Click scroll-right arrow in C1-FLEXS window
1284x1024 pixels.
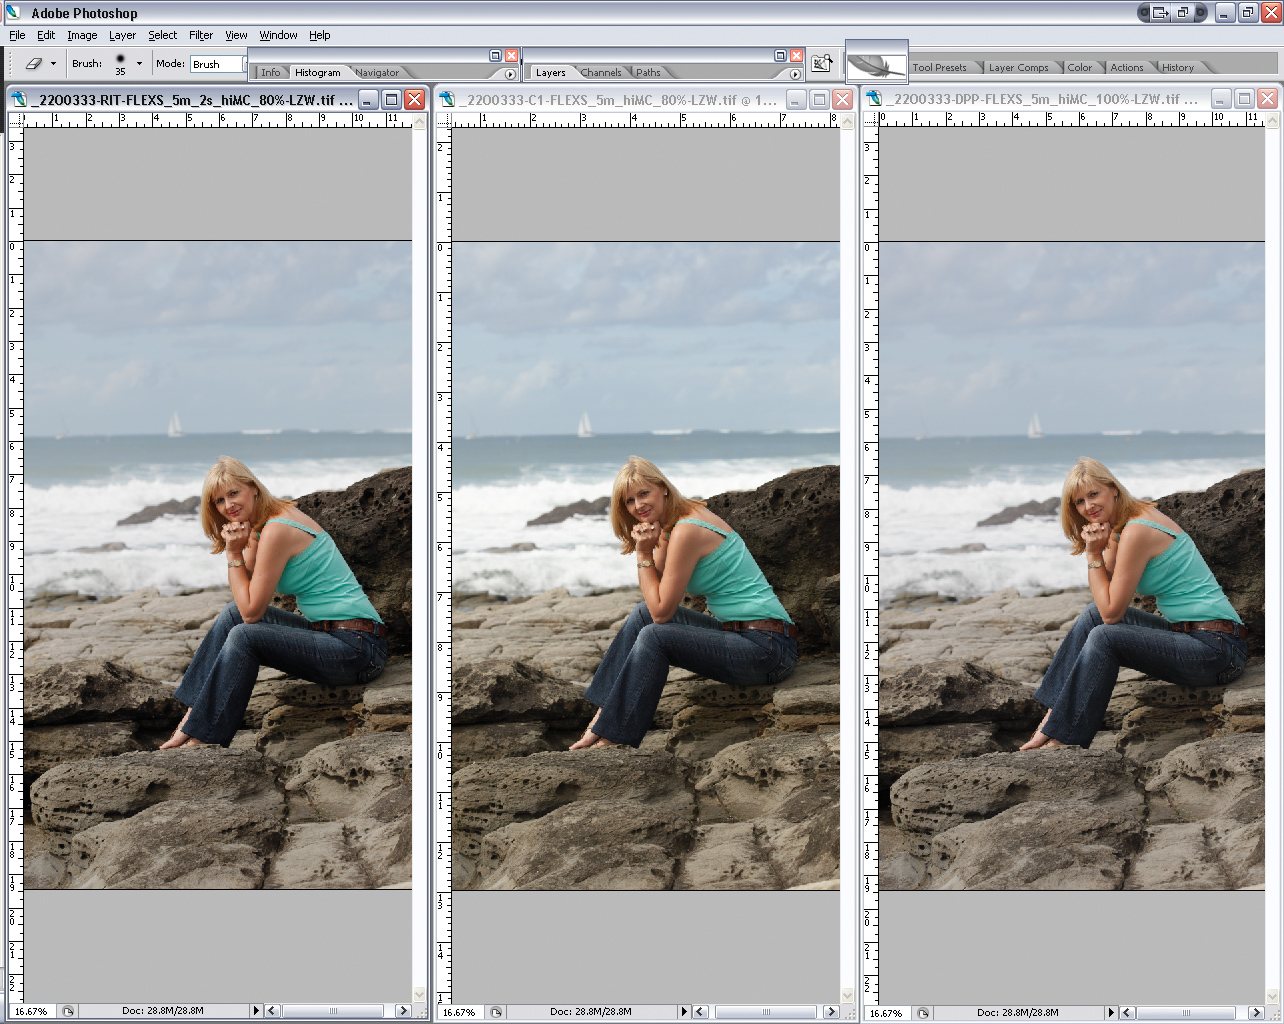(831, 1012)
